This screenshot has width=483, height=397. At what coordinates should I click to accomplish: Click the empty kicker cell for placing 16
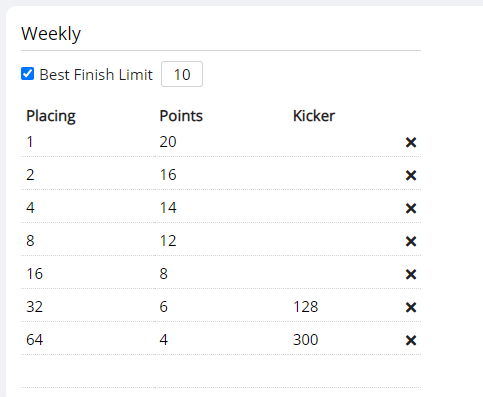coord(343,274)
